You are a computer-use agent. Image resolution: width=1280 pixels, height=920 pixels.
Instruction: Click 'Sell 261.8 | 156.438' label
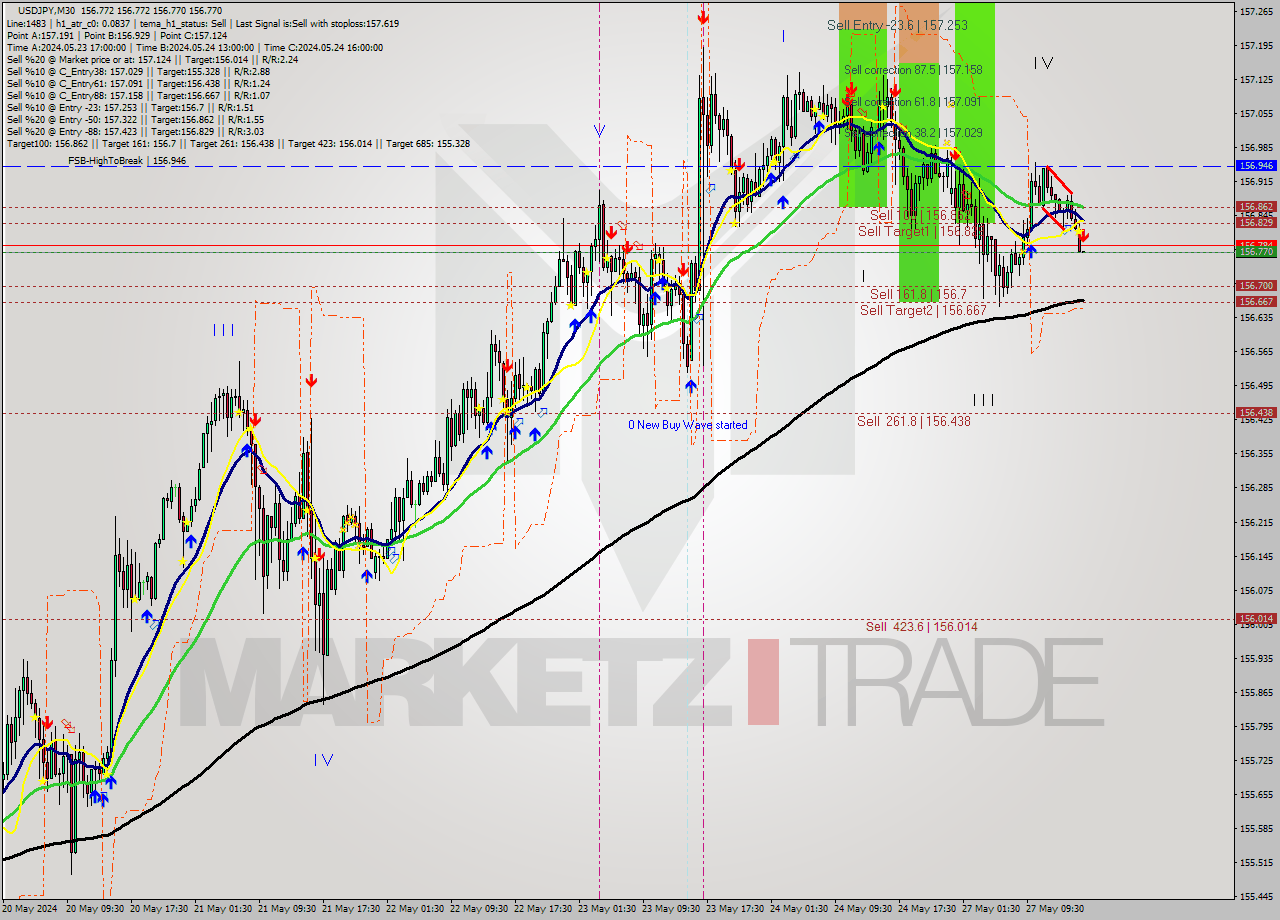click(x=914, y=421)
